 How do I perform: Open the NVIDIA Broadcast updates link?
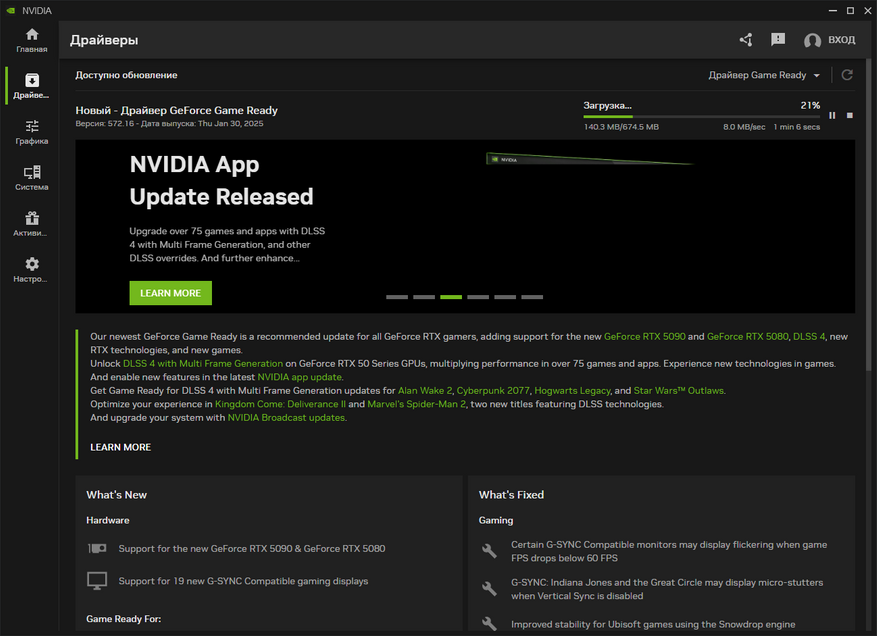click(286, 417)
